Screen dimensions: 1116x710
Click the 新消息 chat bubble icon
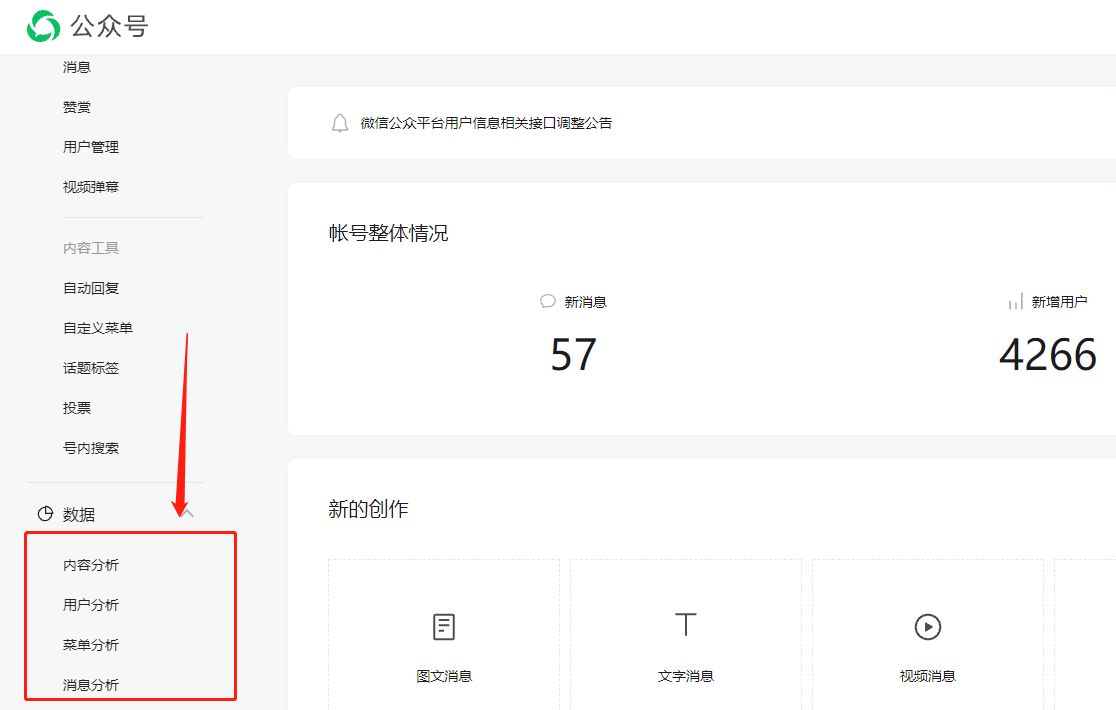(547, 302)
